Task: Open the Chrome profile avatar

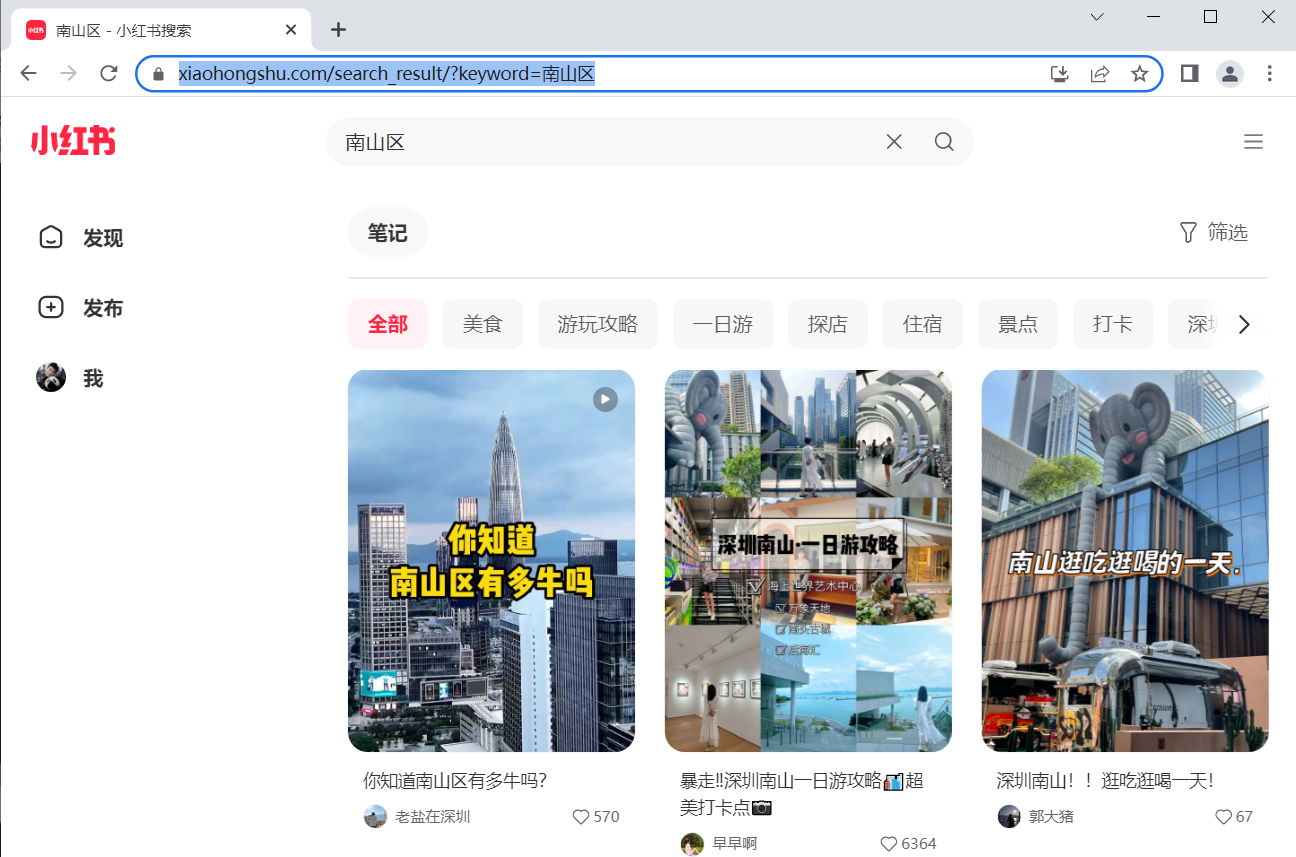Action: click(x=1229, y=73)
